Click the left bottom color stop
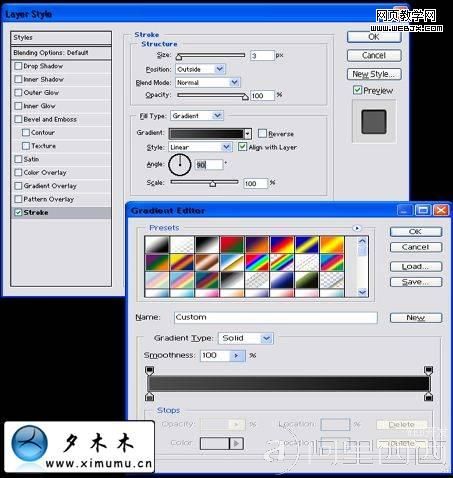The height and width of the screenshot is (478, 453). pos(150,397)
